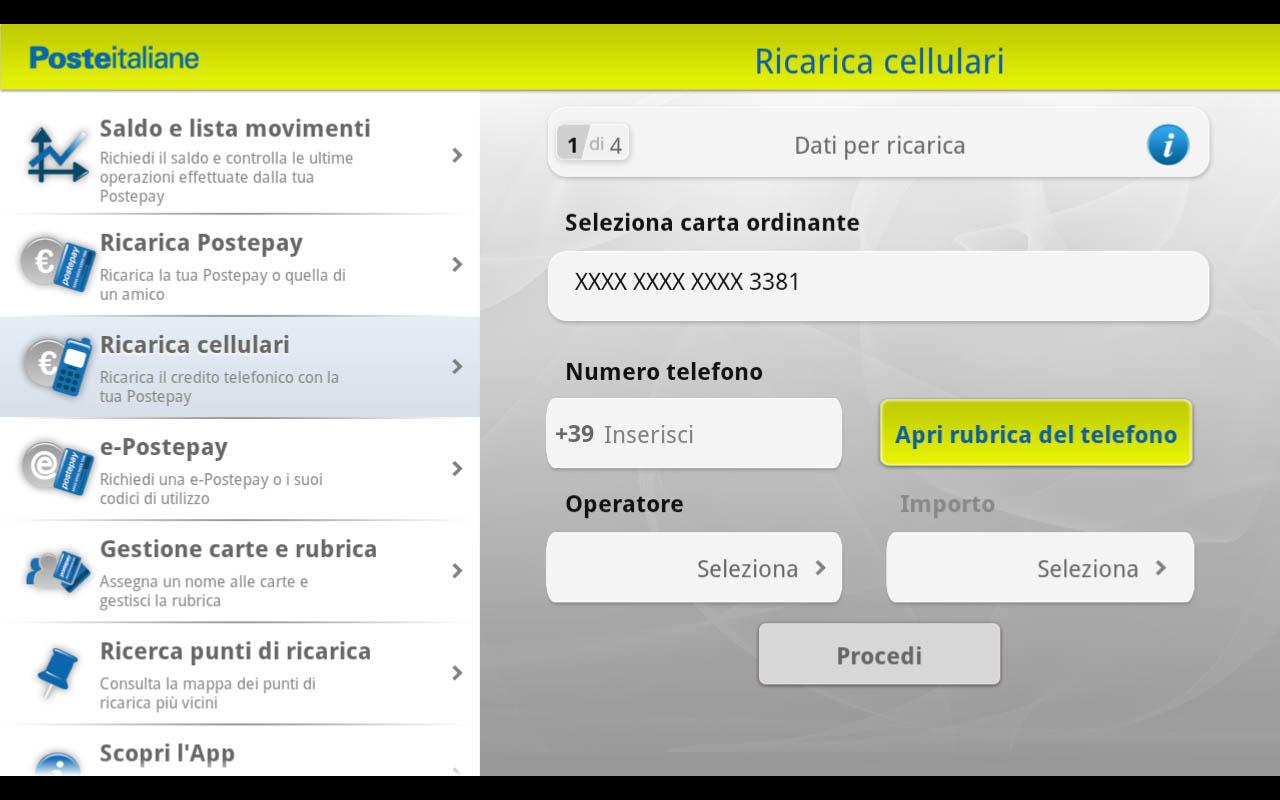This screenshot has width=1280, height=800.
Task: Click the Procedi button
Action: [878, 654]
